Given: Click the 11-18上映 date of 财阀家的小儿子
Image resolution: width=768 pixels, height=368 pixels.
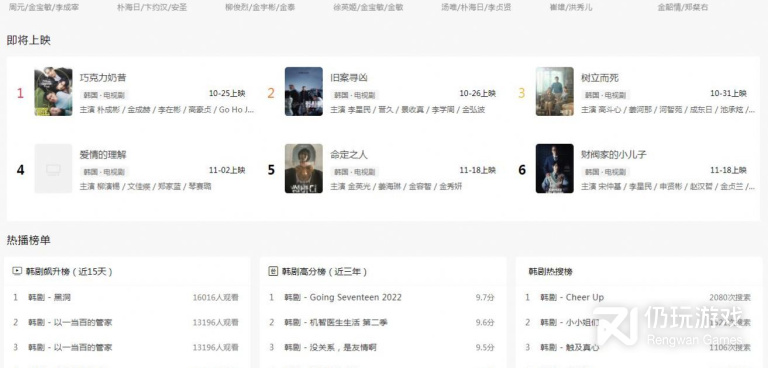Looking at the screenshot, I should pos(728,170).
